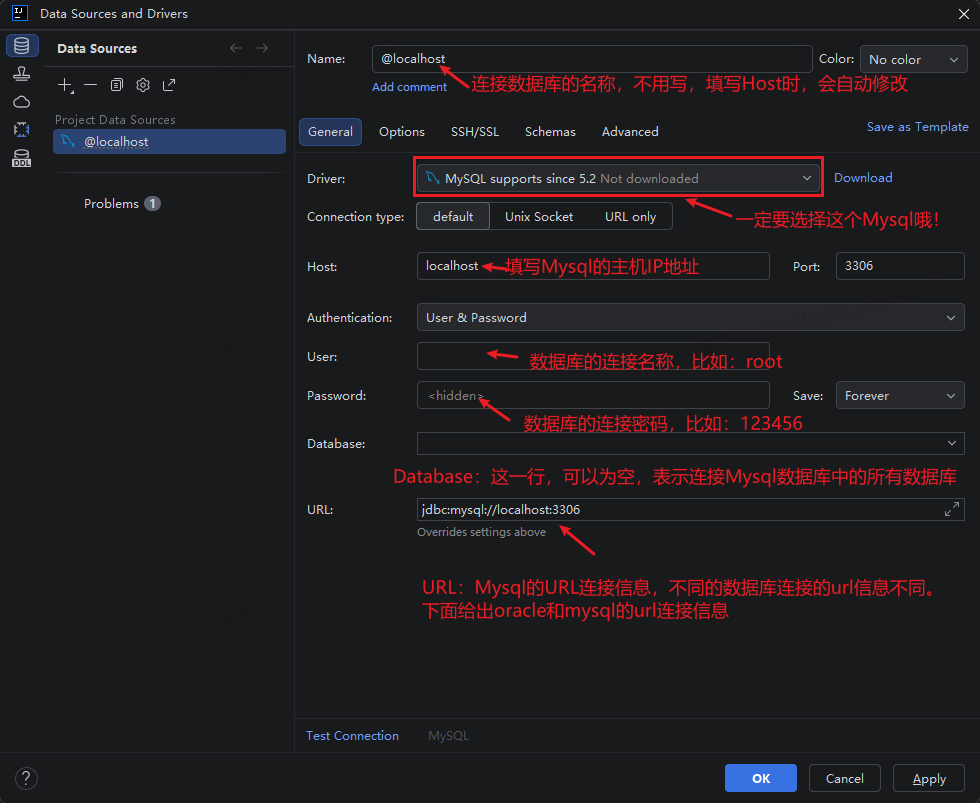The height and width of the screenshot is (803, 980).
Task: Click the Problems count badge 1
Action: (152, 204)
